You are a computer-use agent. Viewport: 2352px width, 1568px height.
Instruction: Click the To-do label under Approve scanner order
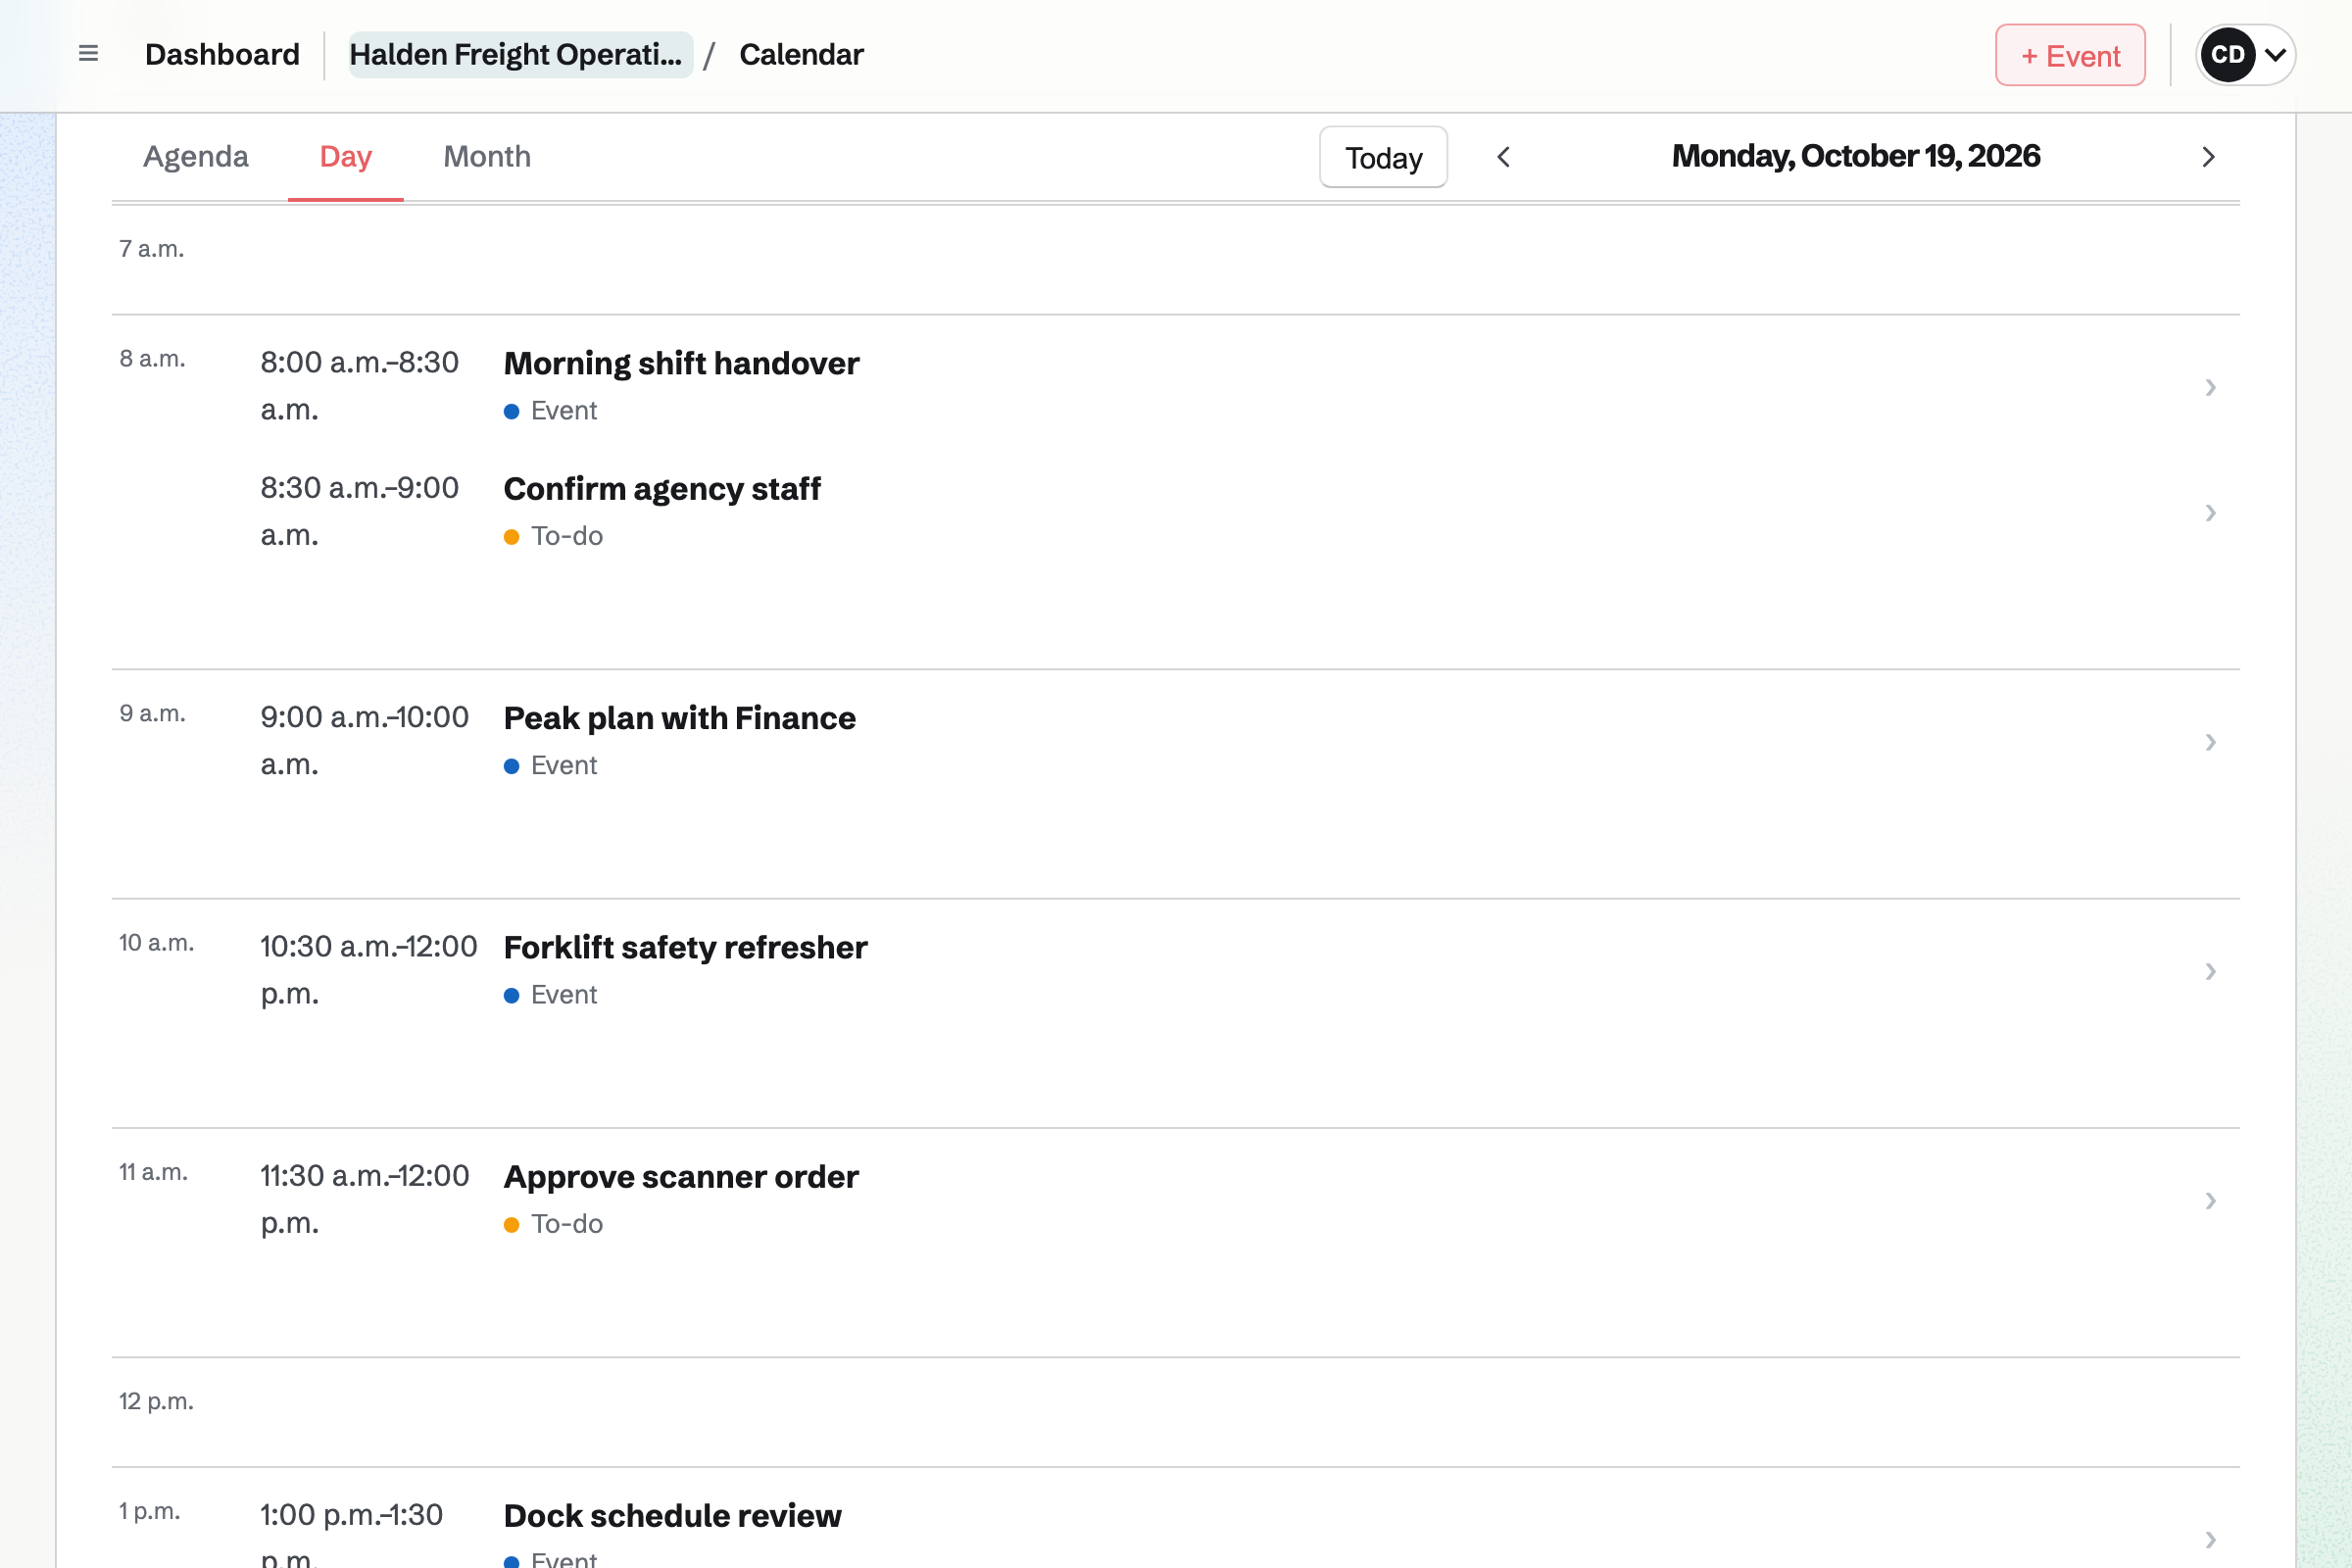(x=567, y=1224)
